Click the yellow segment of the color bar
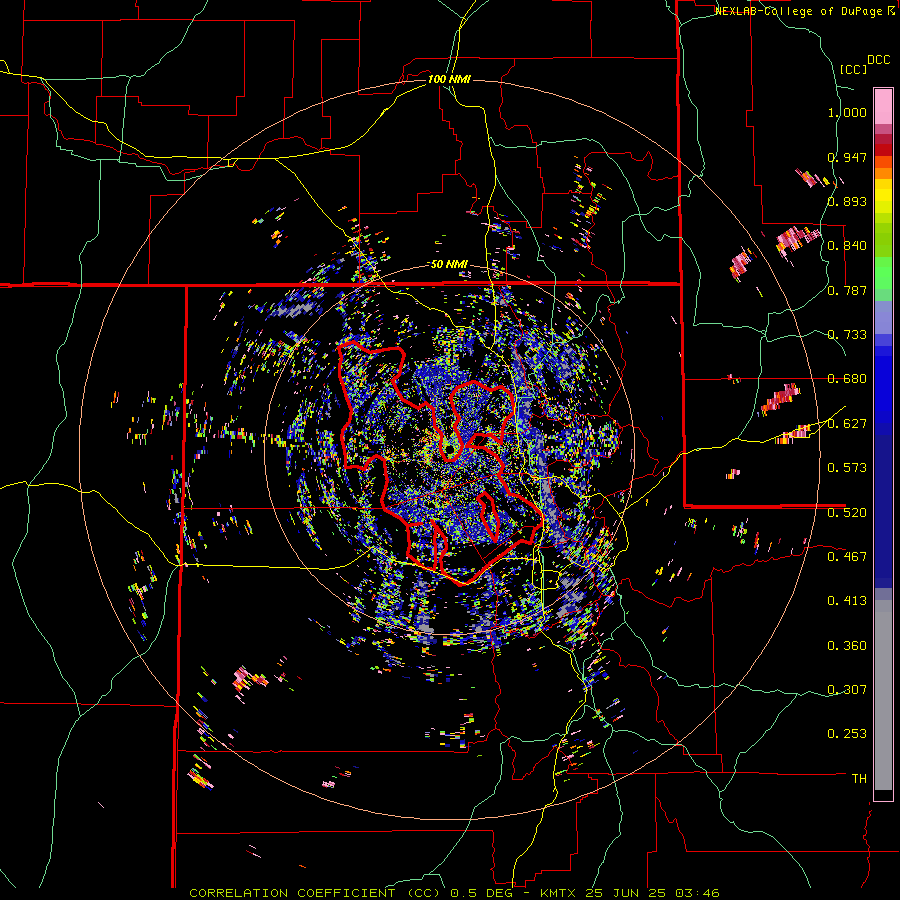This screenshot has height=900, width=900. tap(883, 196)
